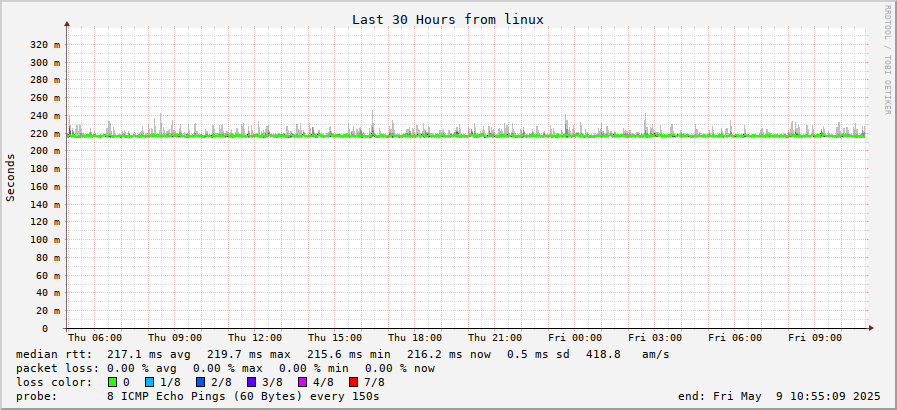Click the green loss color swatch for 0
Image resolution: width=897 pixels, height=410 pixels.
112,382
